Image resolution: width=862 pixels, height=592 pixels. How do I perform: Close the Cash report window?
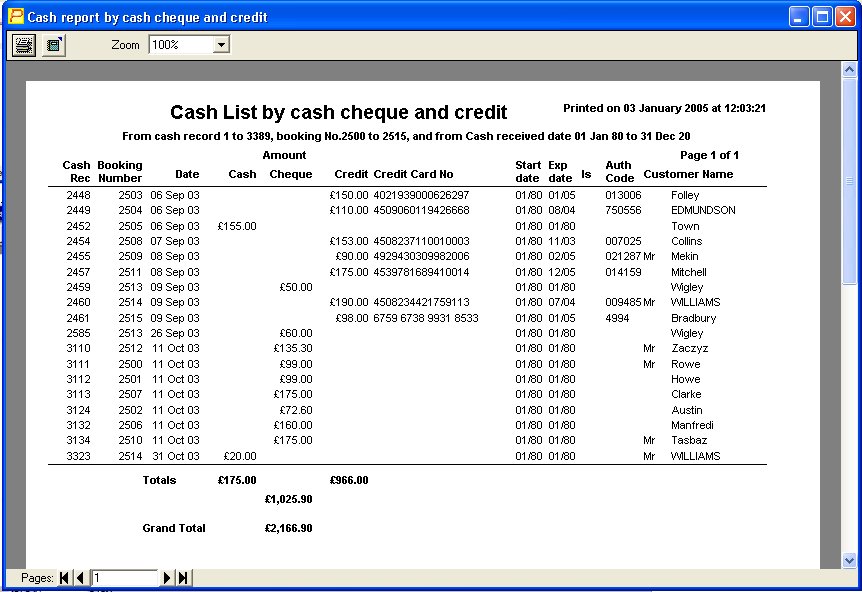click(x=845, y=17)
